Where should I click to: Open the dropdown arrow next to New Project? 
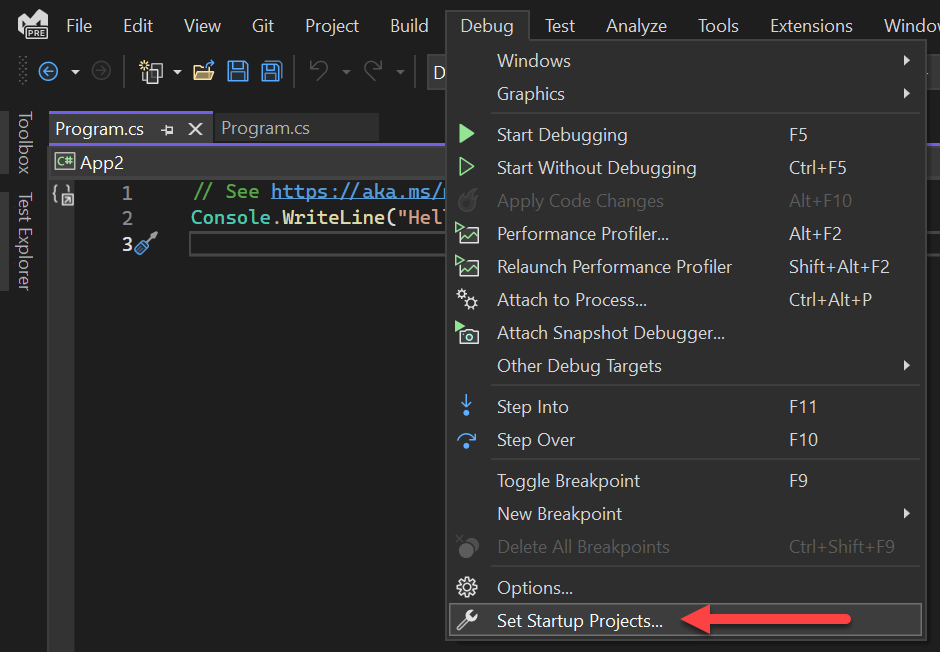177,72
